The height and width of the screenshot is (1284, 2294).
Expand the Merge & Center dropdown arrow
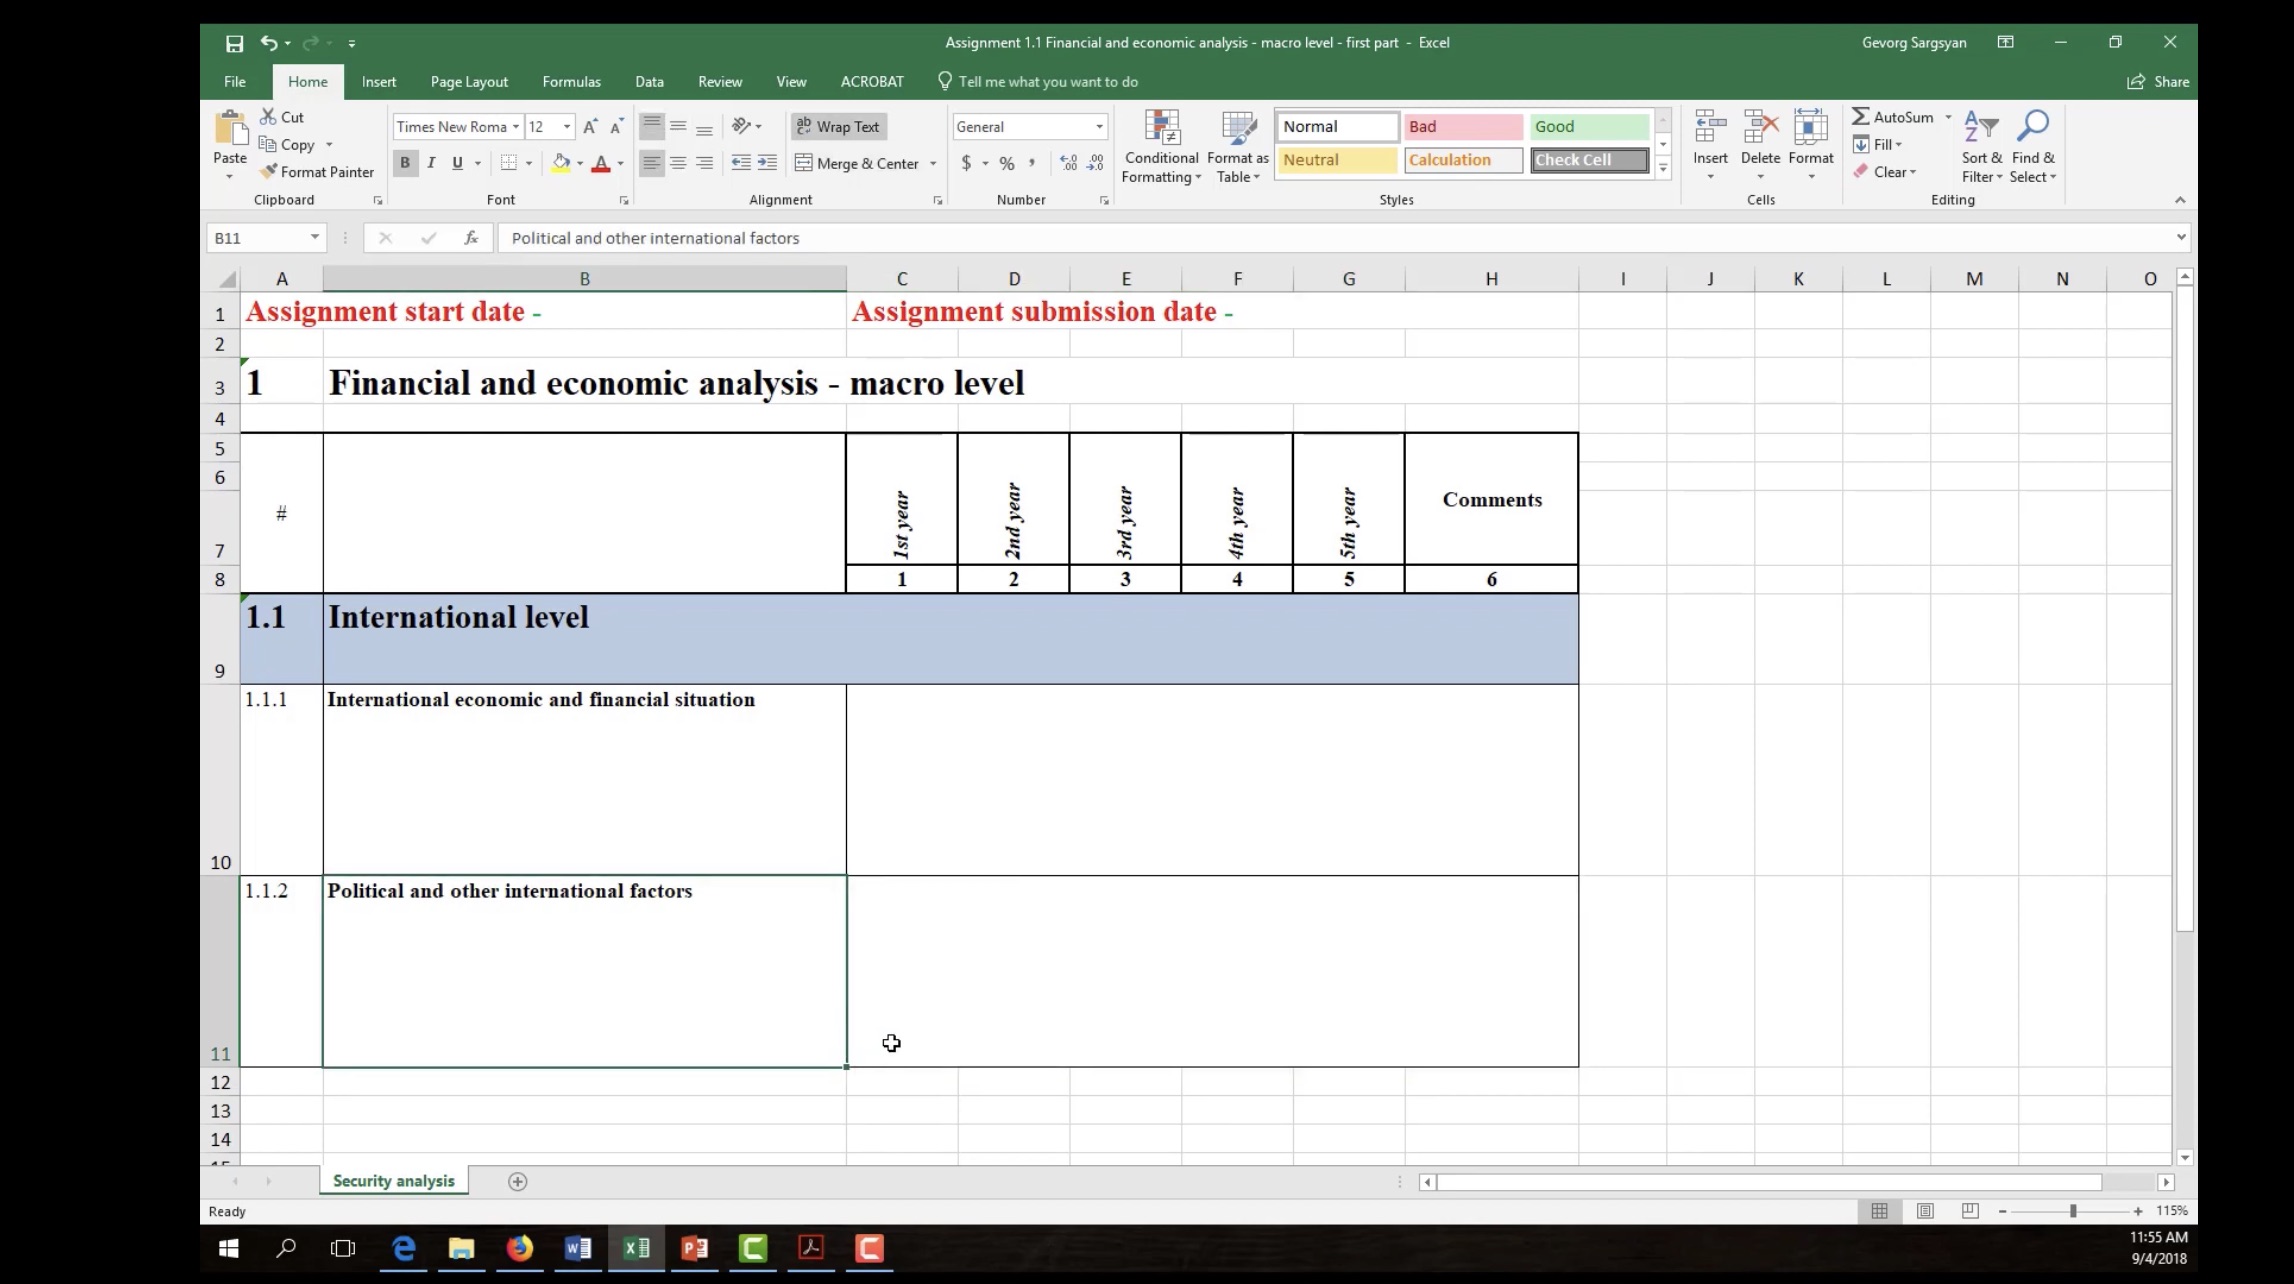pyautogui.click(x=933, y=164)
